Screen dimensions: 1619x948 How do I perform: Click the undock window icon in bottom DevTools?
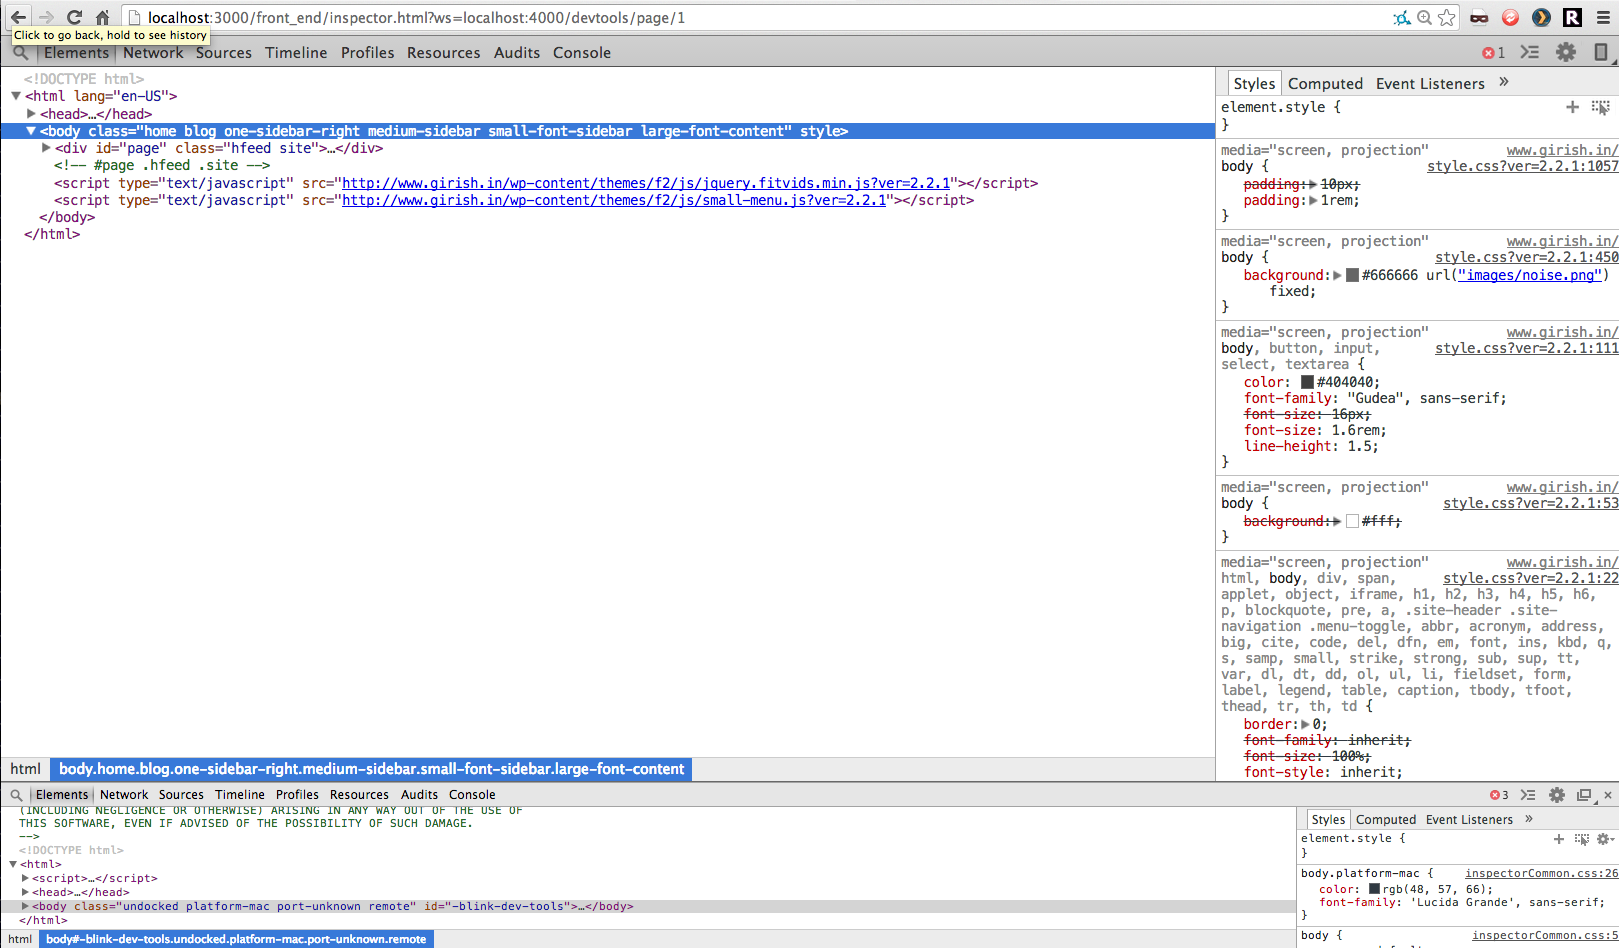(x=1584, y=795)
